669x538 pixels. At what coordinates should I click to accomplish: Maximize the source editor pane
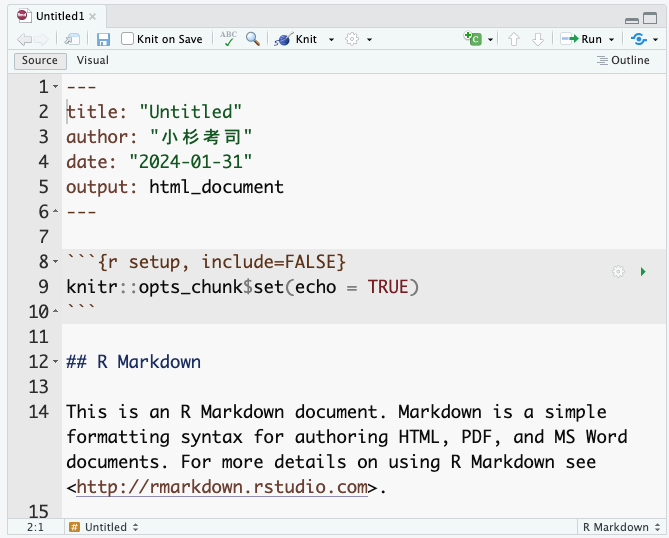coord(650,18)
